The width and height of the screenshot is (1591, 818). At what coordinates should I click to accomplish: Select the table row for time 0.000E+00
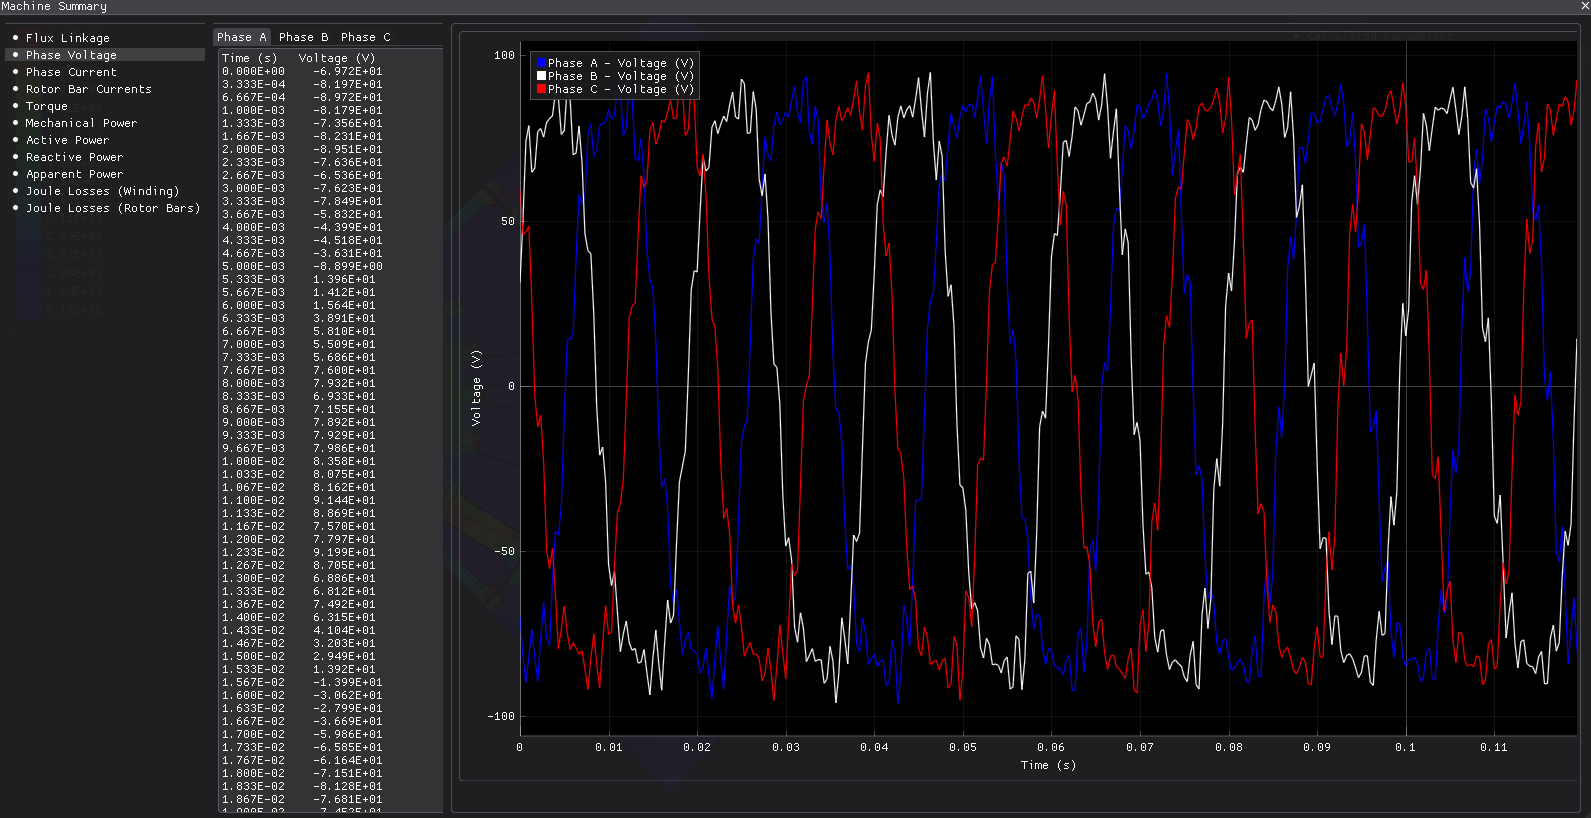click(x=330, y=71)
